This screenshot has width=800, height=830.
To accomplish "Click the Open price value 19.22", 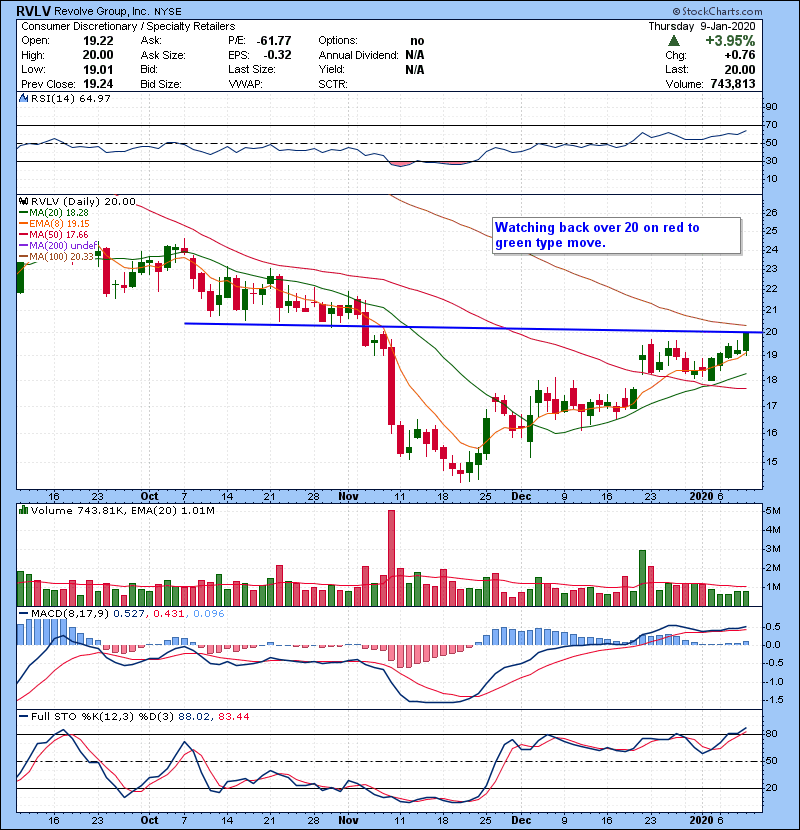I will point(98,41).
